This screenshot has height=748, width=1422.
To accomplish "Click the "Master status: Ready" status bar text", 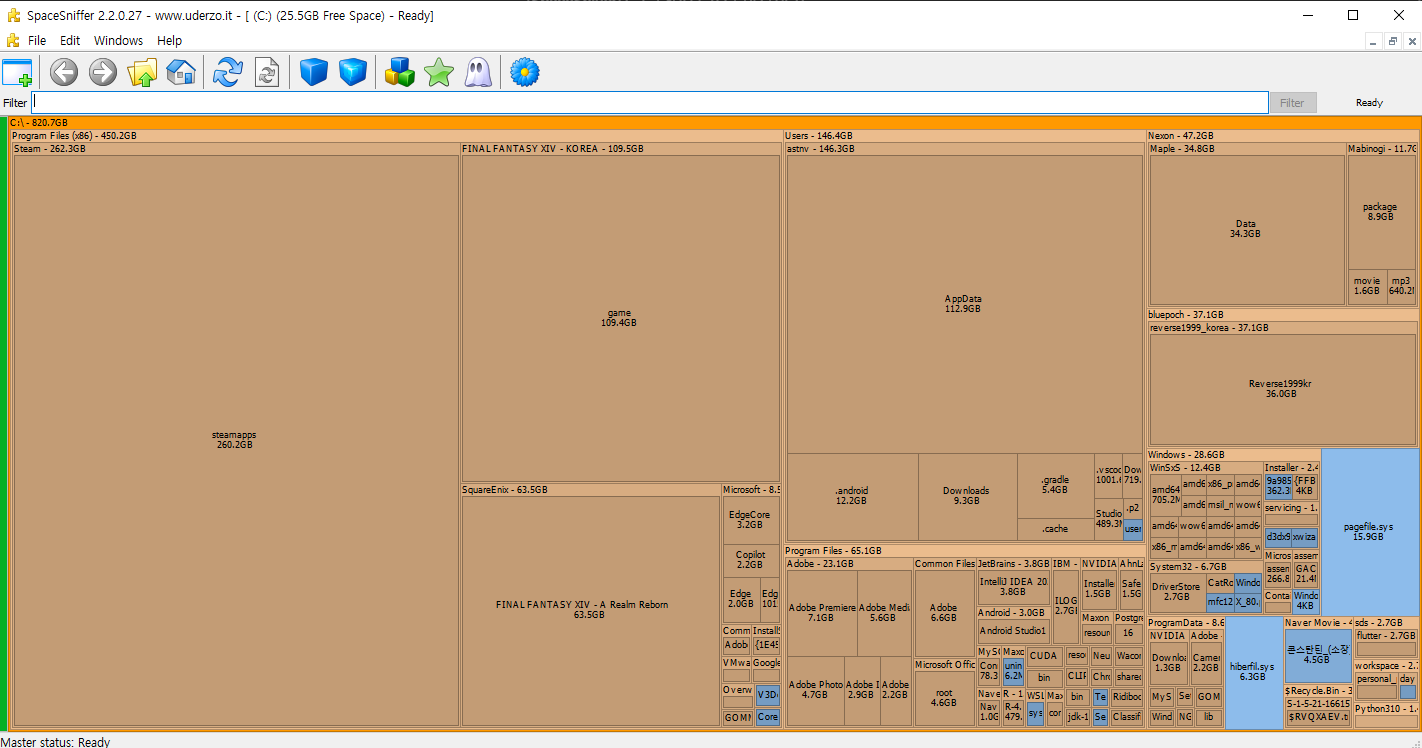I will (55, 741).
